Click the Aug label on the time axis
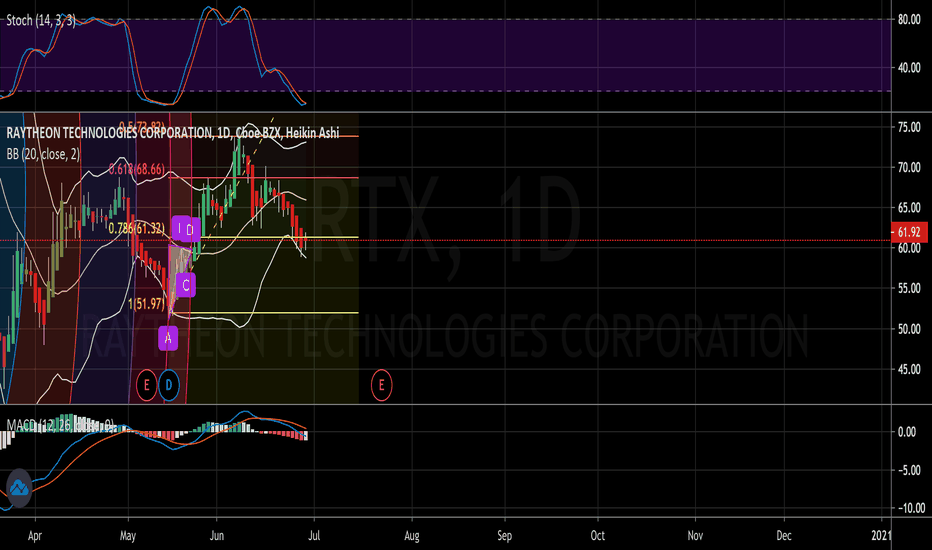This screenshot has width=932, height=550. (x=412, y=536)
